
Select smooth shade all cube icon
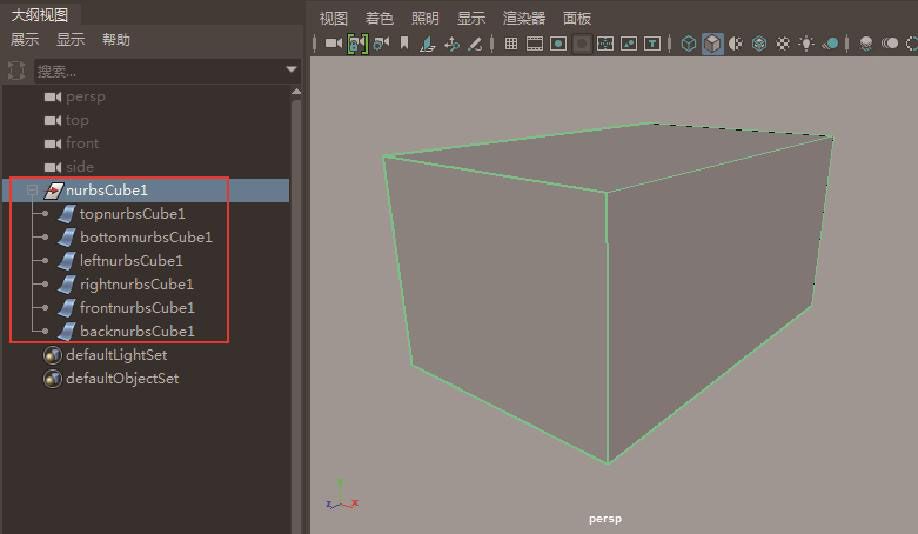712,44
